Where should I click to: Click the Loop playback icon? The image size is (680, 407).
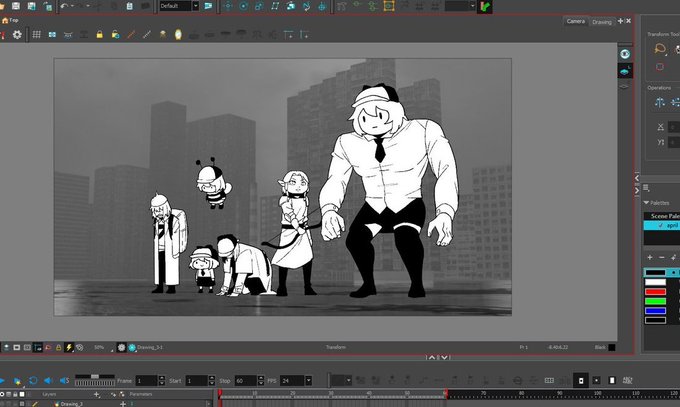33,381
